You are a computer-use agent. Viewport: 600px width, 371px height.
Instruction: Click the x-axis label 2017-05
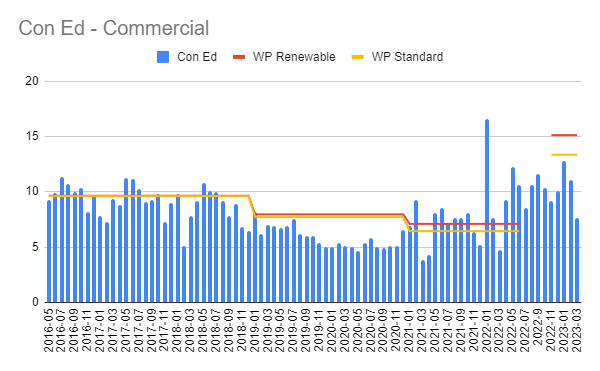click(x=126, y=330)
